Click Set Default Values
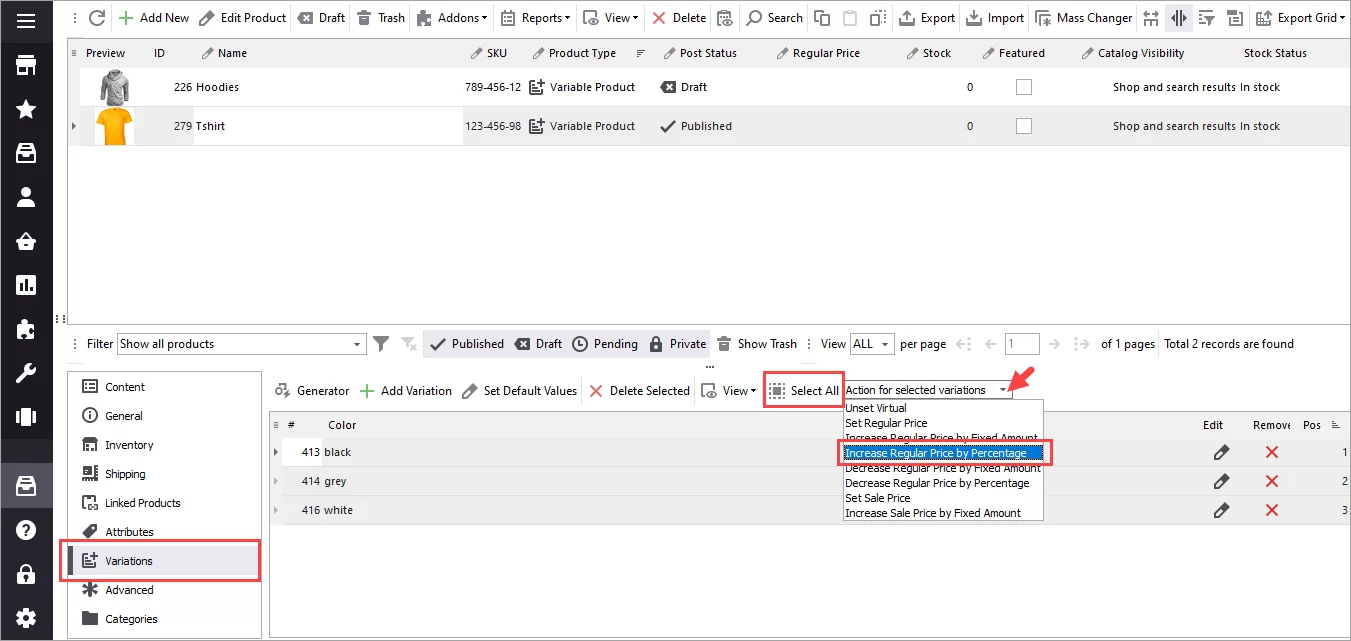Image resolution: width=1351 pixels, height=641 pixels. tap(519, 390)
